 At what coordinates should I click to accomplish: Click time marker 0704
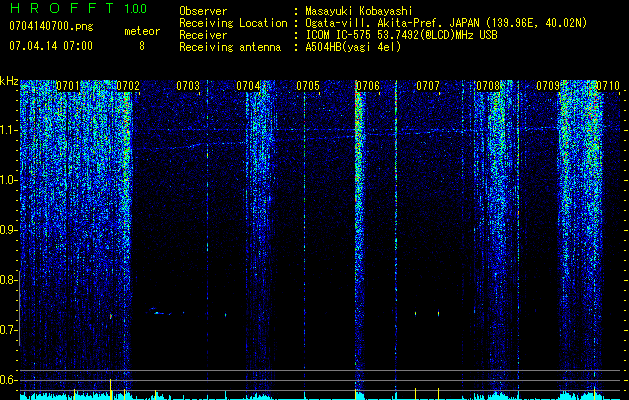click(248, 86)
